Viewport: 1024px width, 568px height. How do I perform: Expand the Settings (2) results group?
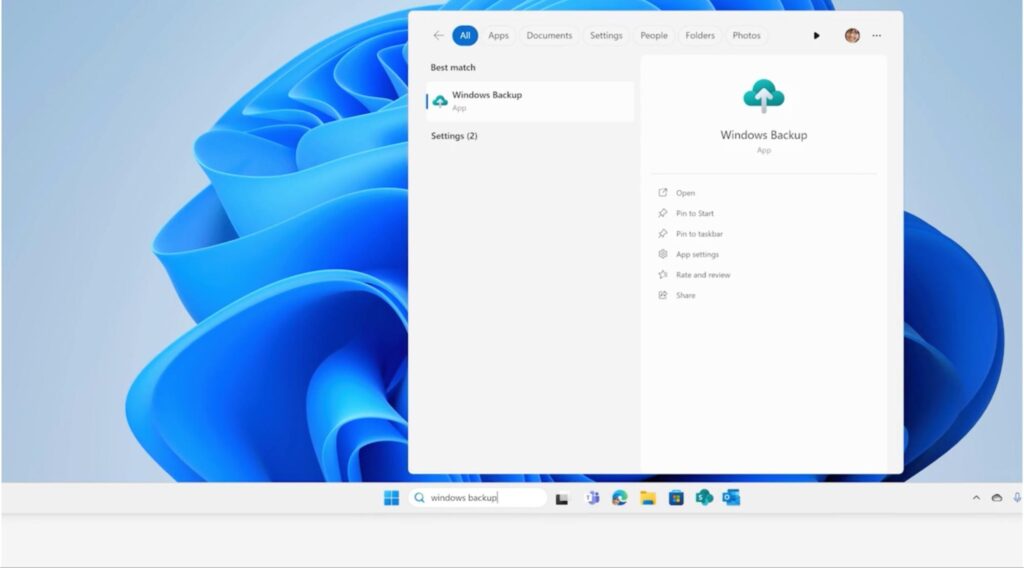pos(454,136)
